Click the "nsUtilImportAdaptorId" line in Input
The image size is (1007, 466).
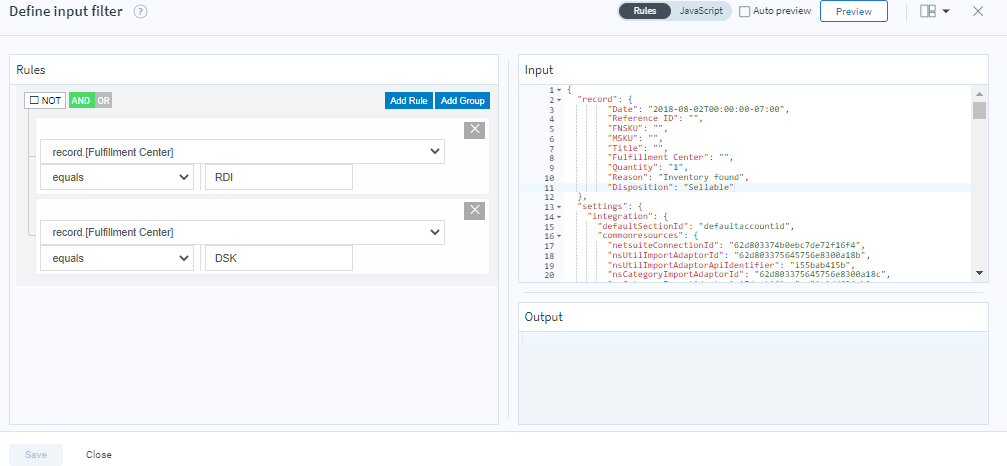pyautogui.click(x=740, y=255)
